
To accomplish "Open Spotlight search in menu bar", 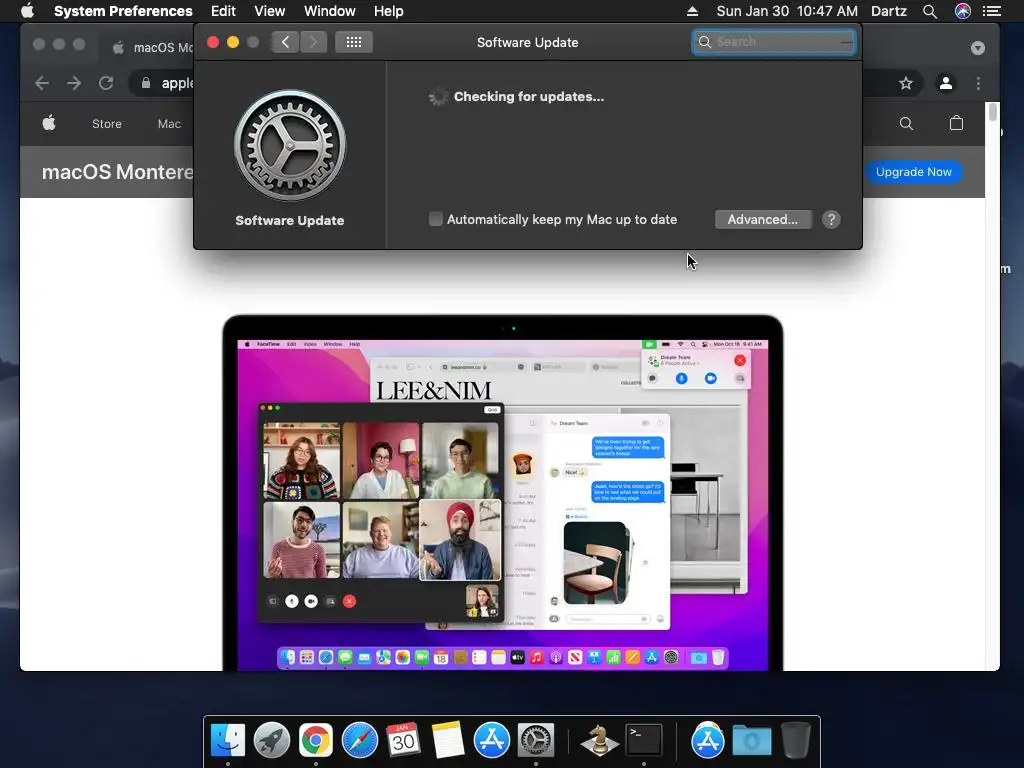I will coord(930,11).
